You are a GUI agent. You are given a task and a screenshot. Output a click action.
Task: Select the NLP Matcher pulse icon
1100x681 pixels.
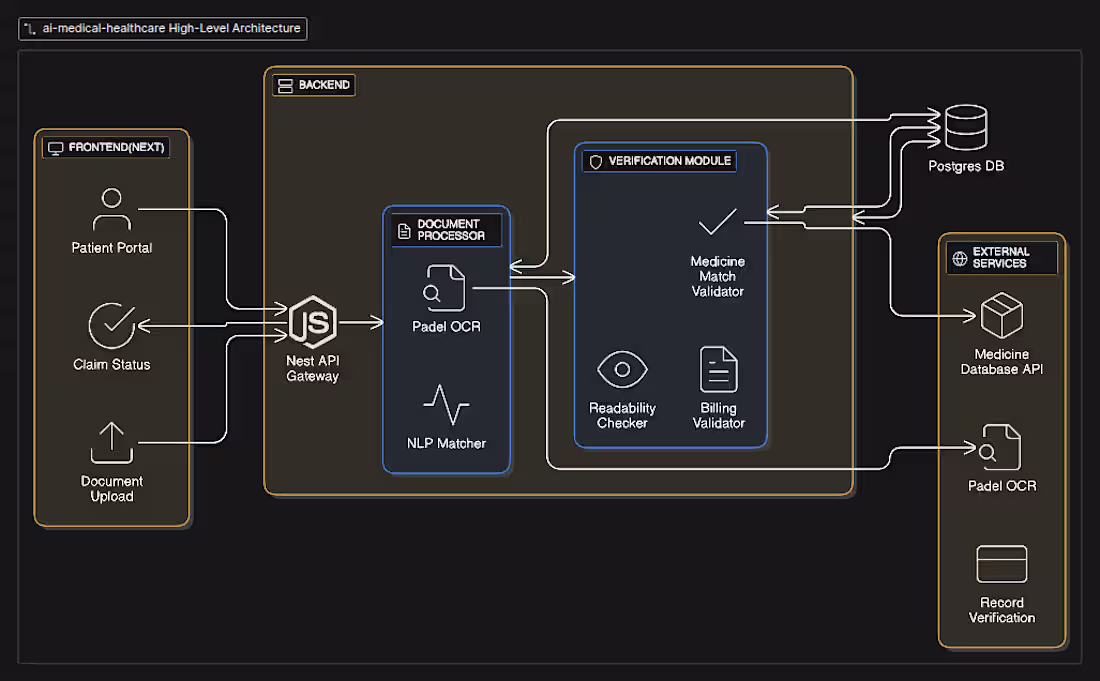[446, 405]
